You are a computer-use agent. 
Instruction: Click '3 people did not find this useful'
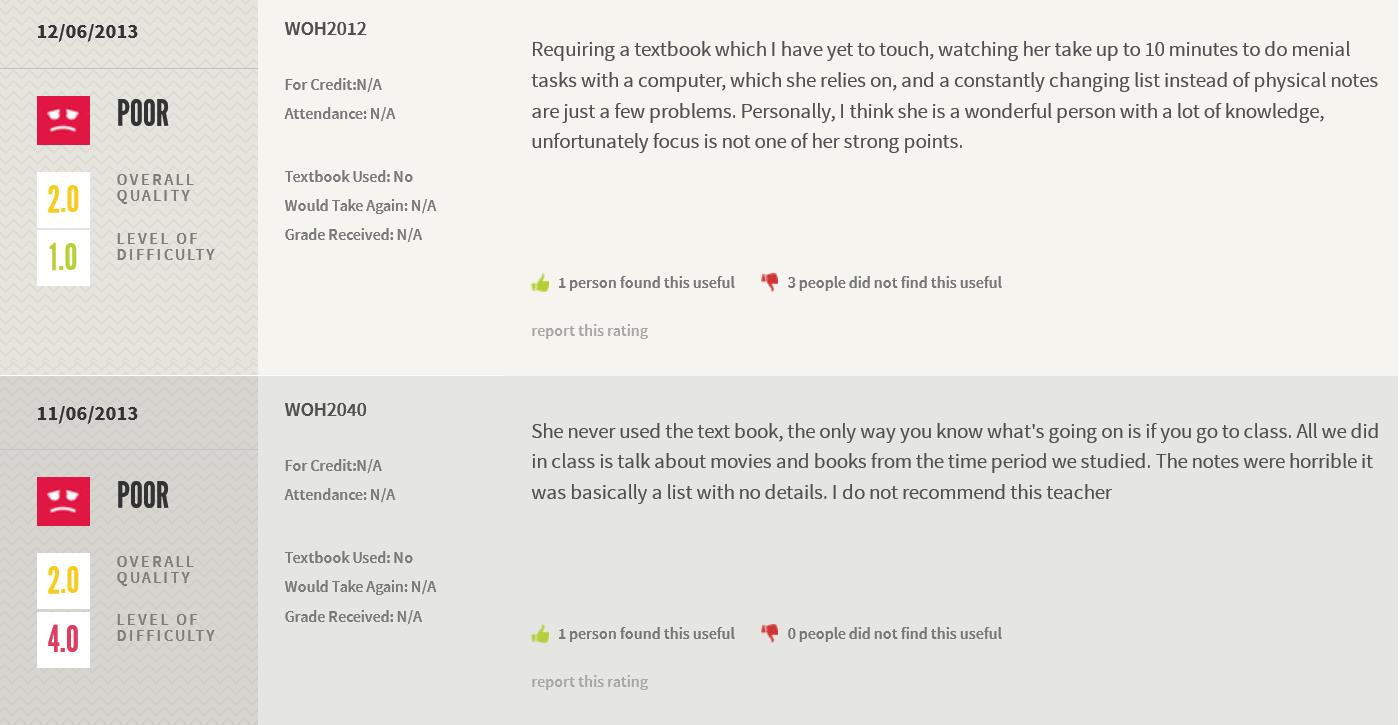(894, 283)
